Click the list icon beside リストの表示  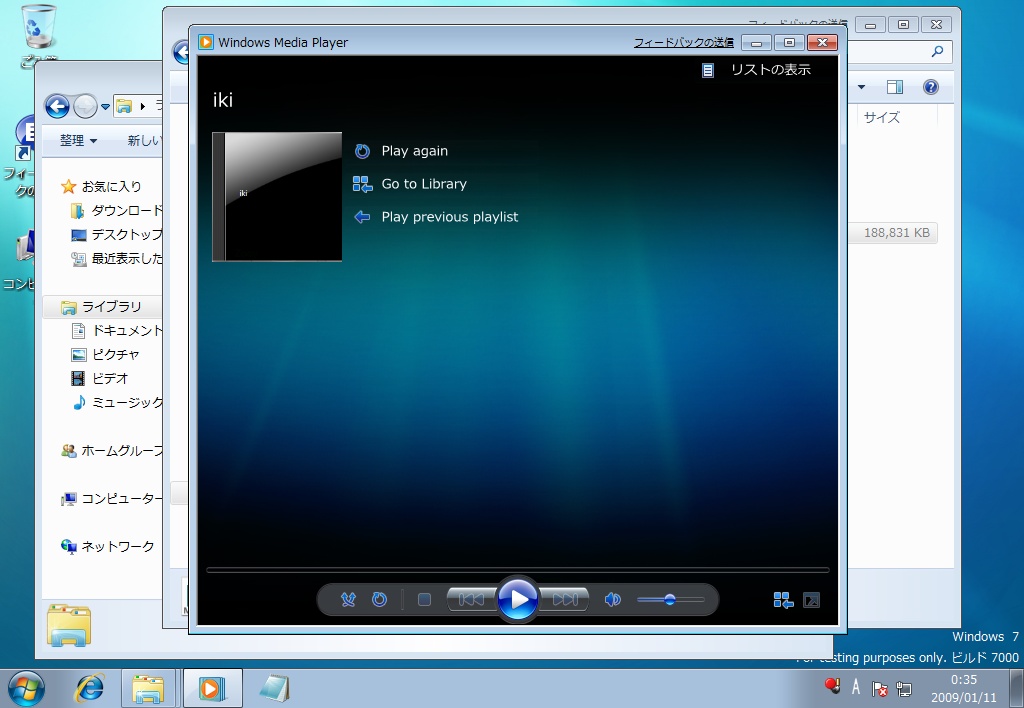708,71
